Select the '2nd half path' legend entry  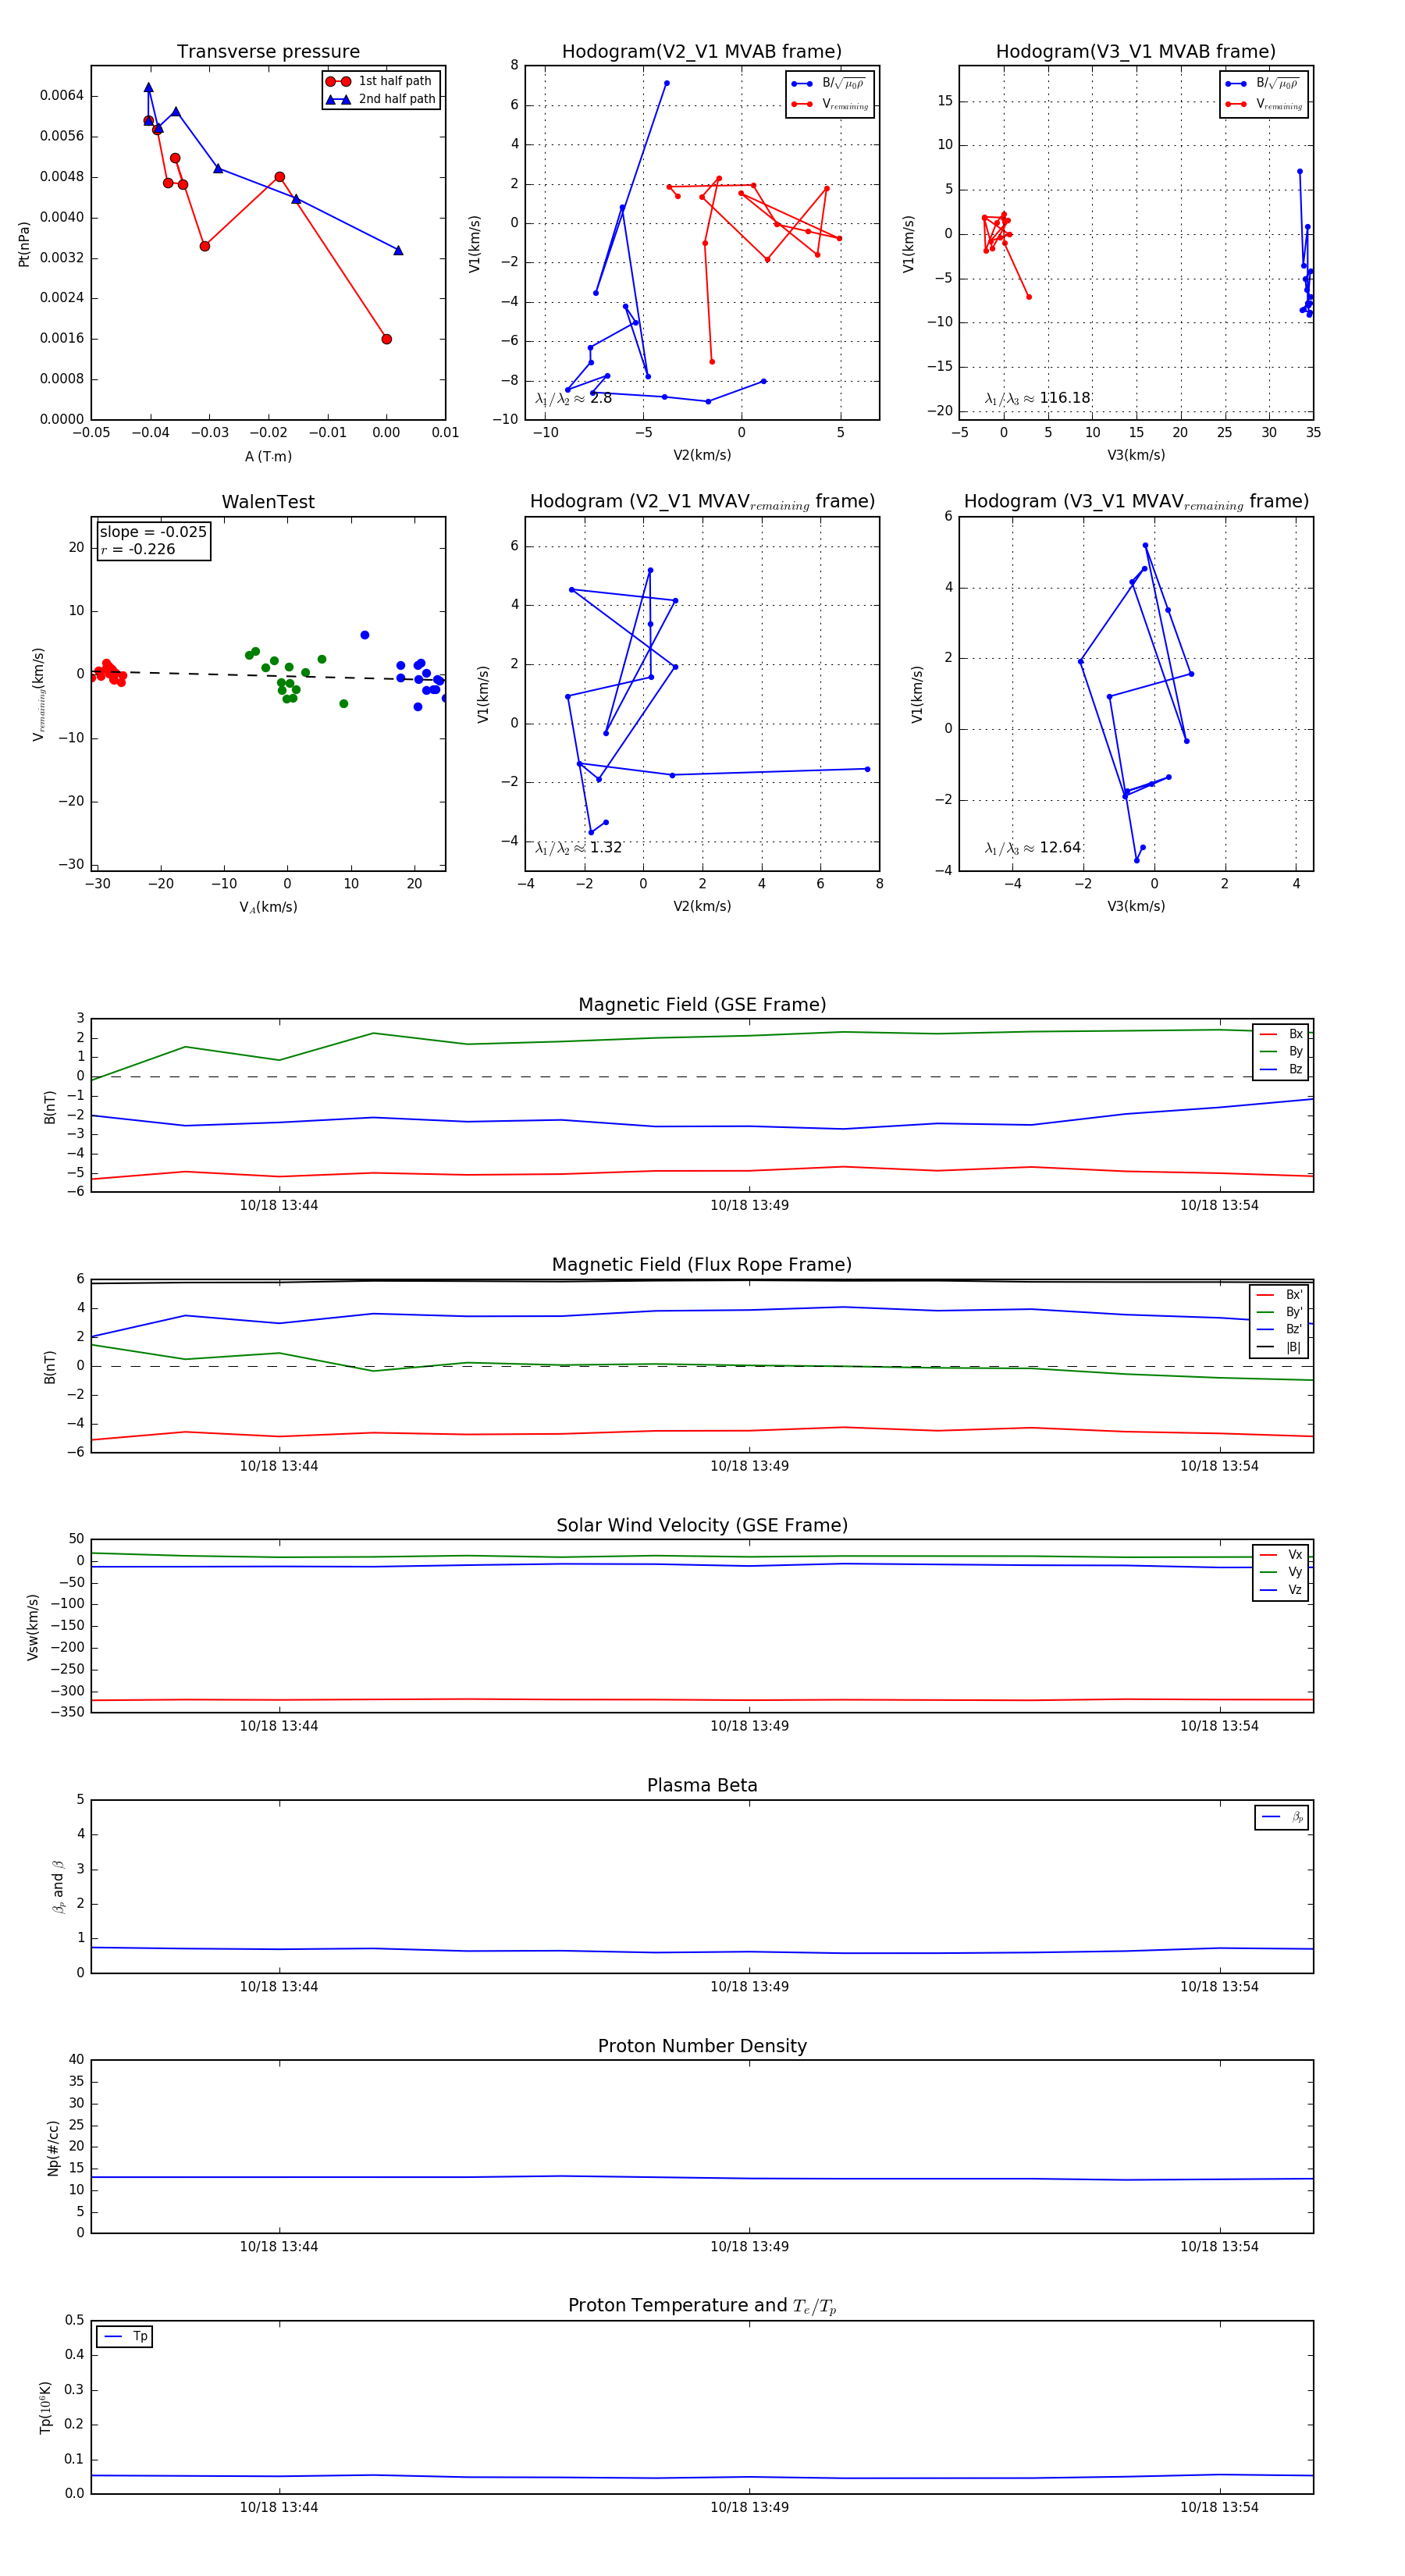[x=381, y=99]
